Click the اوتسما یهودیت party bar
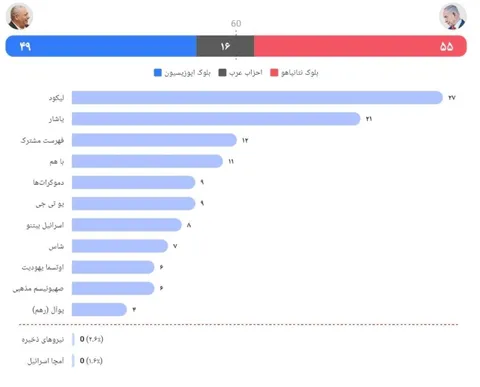Image resolution: width=480 pixels, height=387 pixels. 113,267
